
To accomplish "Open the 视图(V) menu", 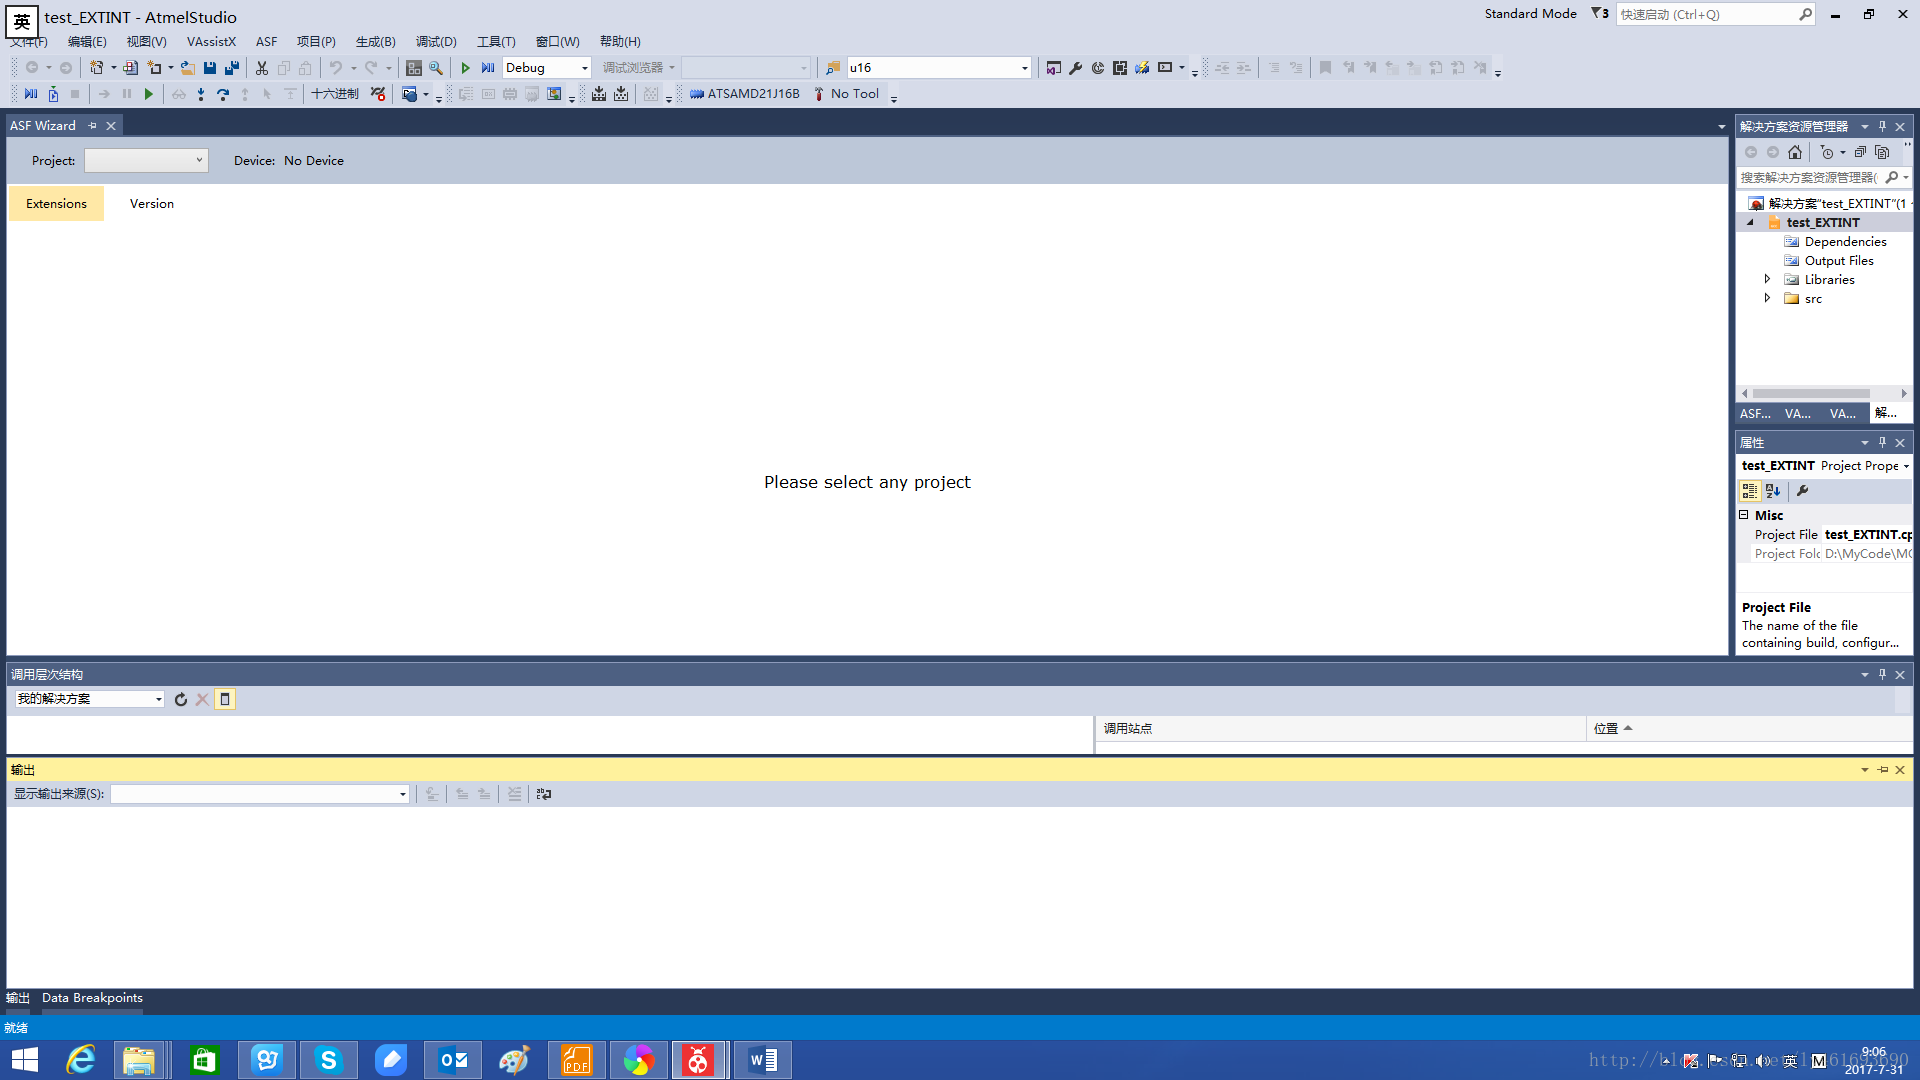I will click(146, 42).
